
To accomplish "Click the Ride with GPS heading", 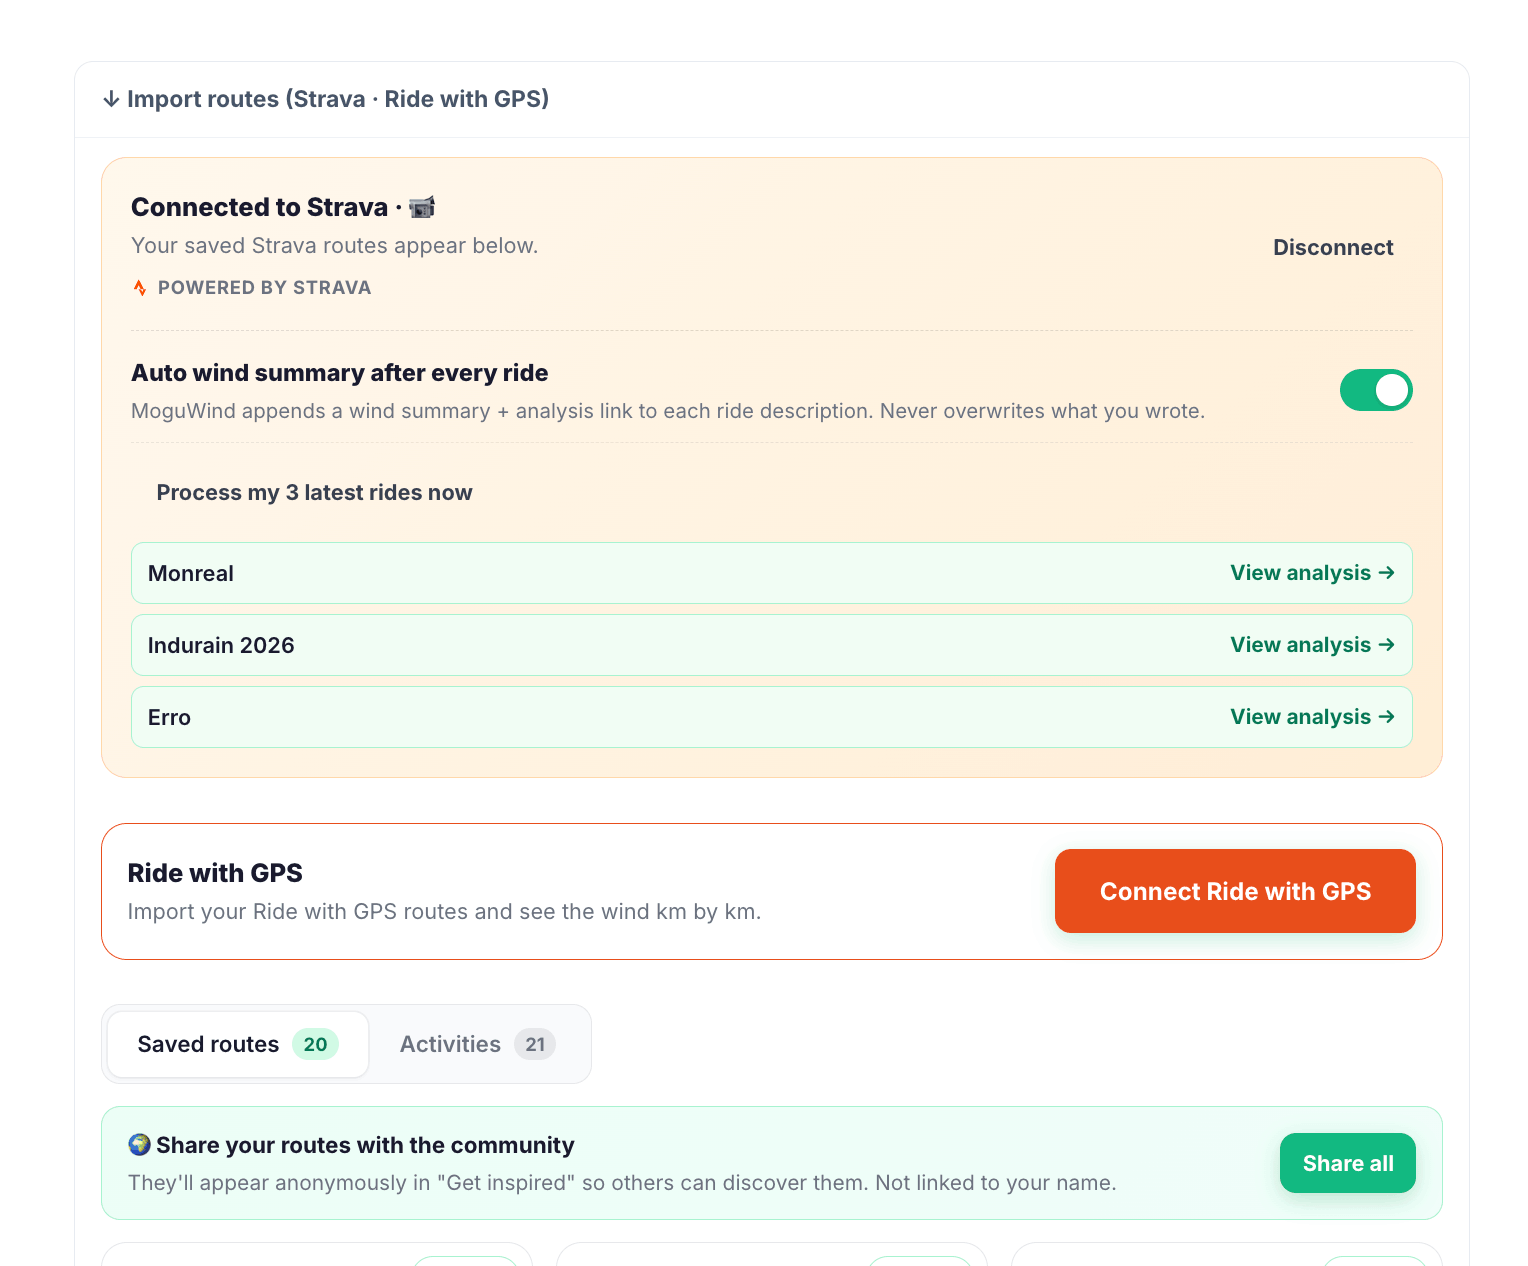I will coord(215,873).
